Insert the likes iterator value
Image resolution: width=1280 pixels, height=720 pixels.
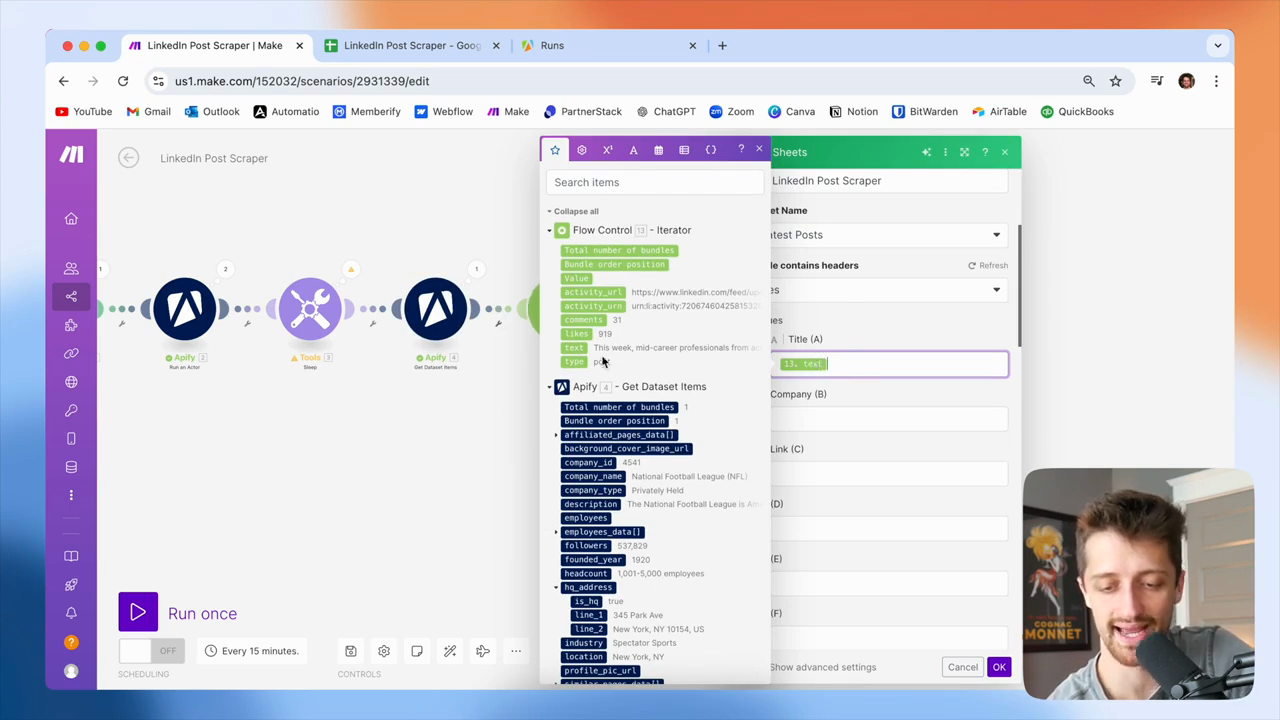(577, 334)
